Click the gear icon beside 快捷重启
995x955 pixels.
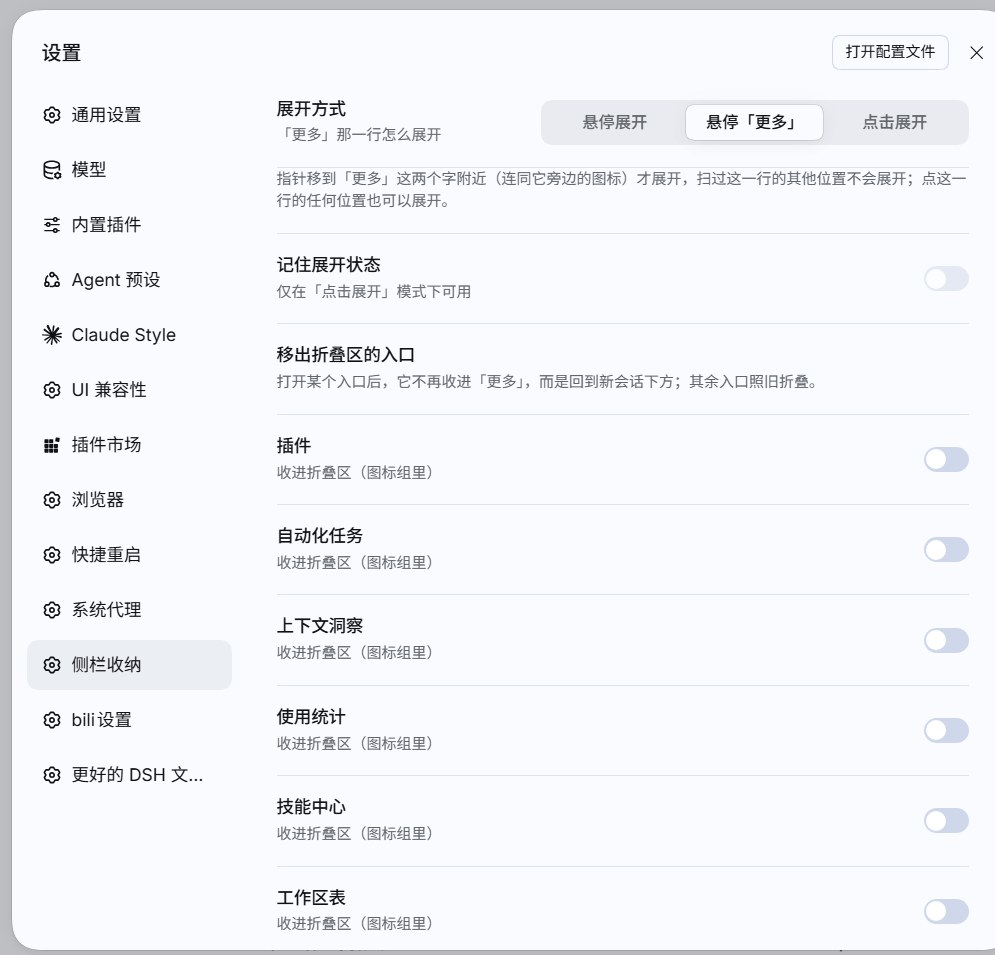click(x=52, y=555)
